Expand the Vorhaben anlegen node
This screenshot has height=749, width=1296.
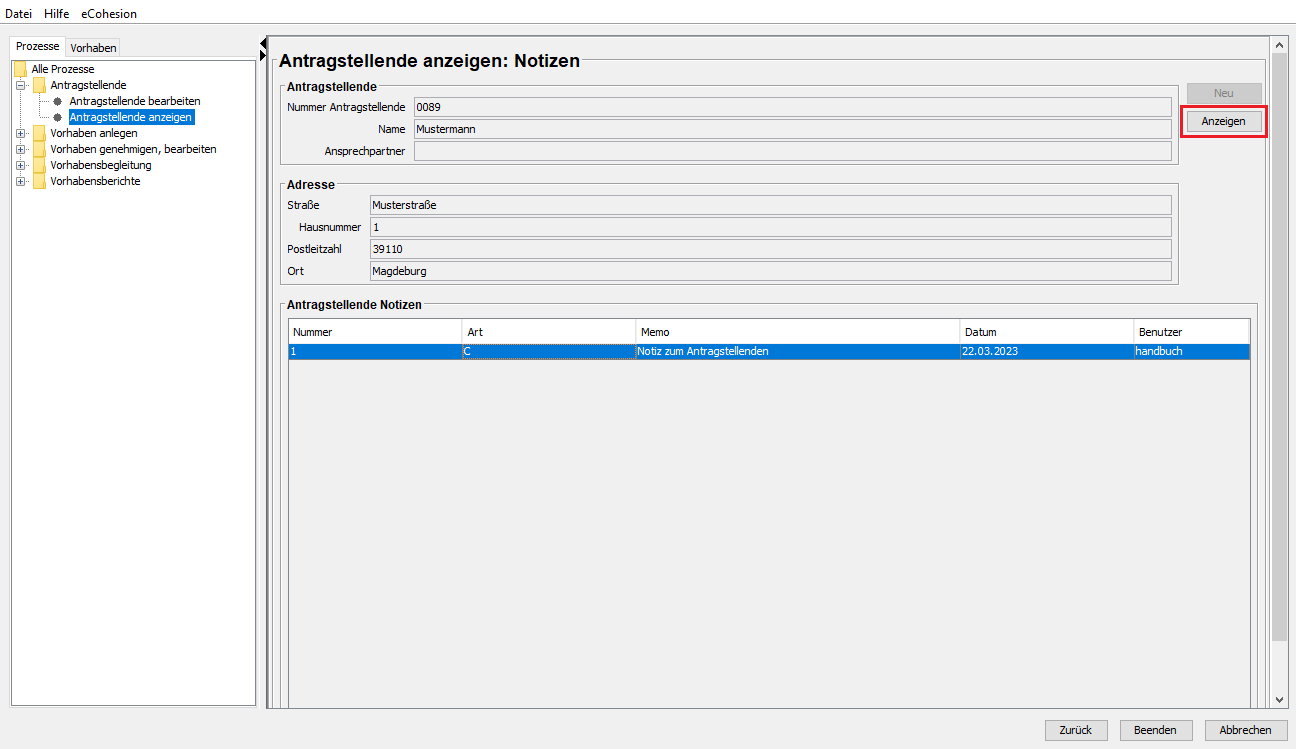click(20, 133)
